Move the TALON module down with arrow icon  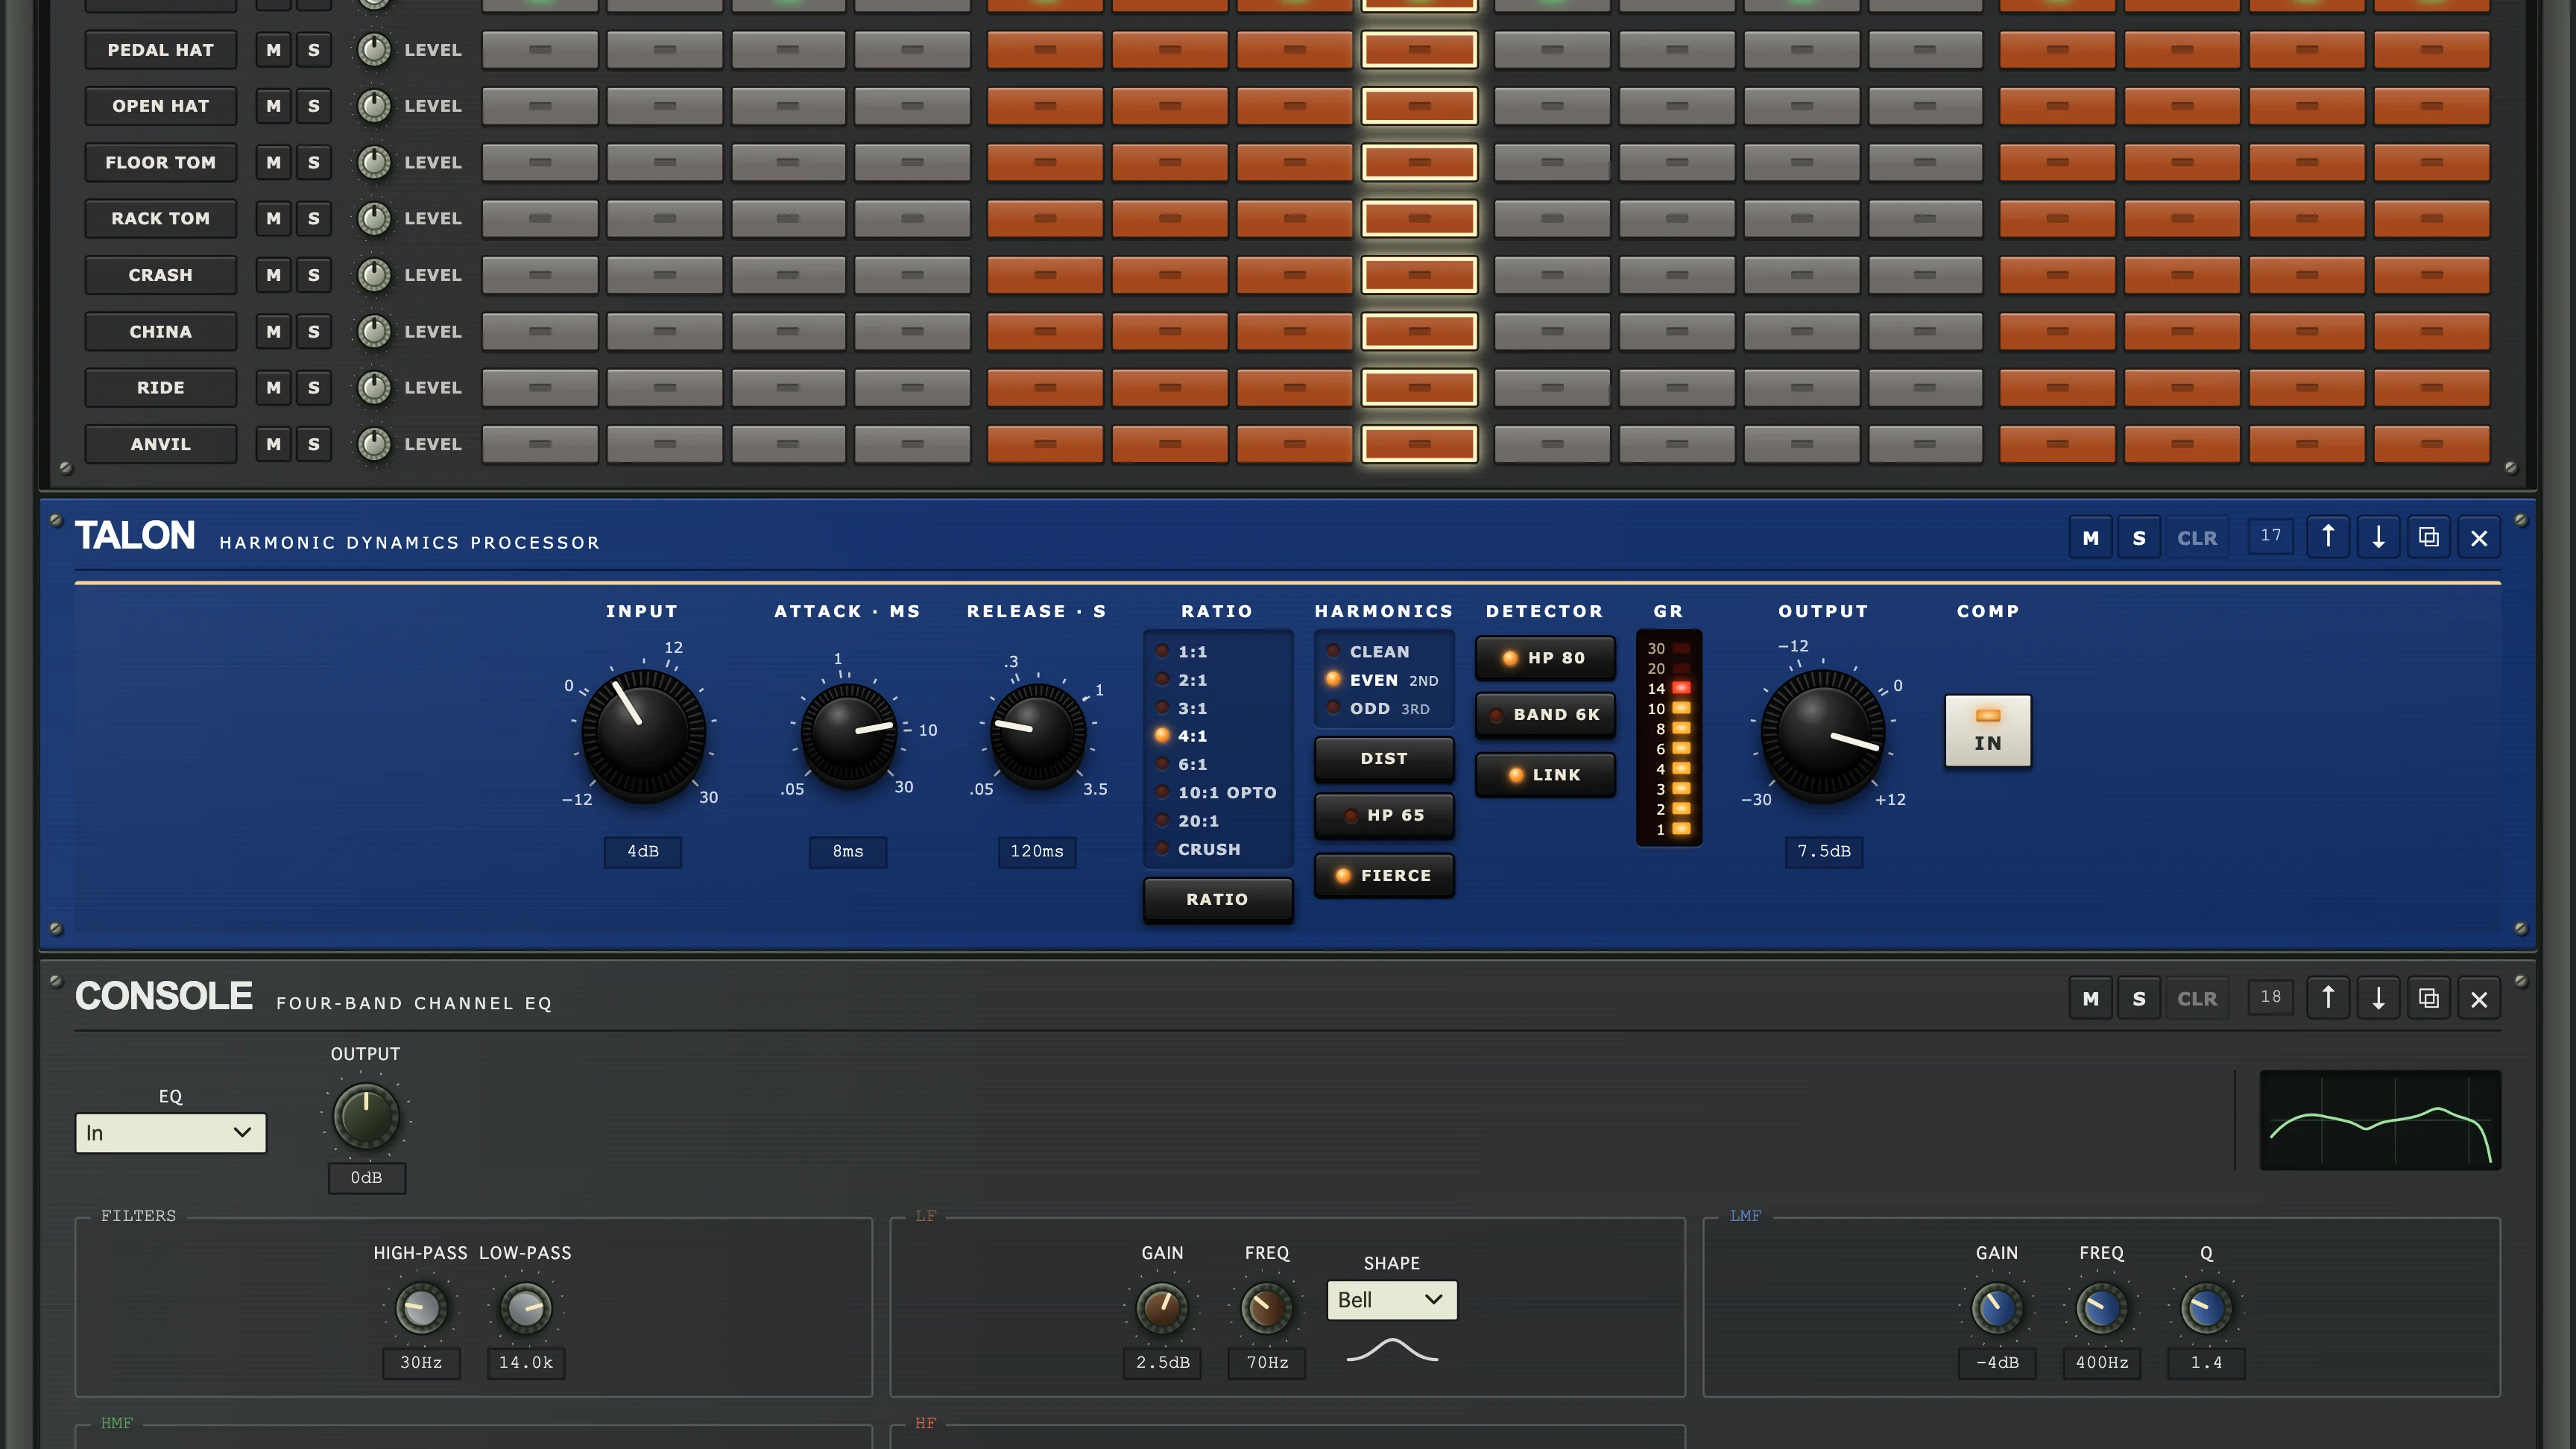click(2378, 537)
